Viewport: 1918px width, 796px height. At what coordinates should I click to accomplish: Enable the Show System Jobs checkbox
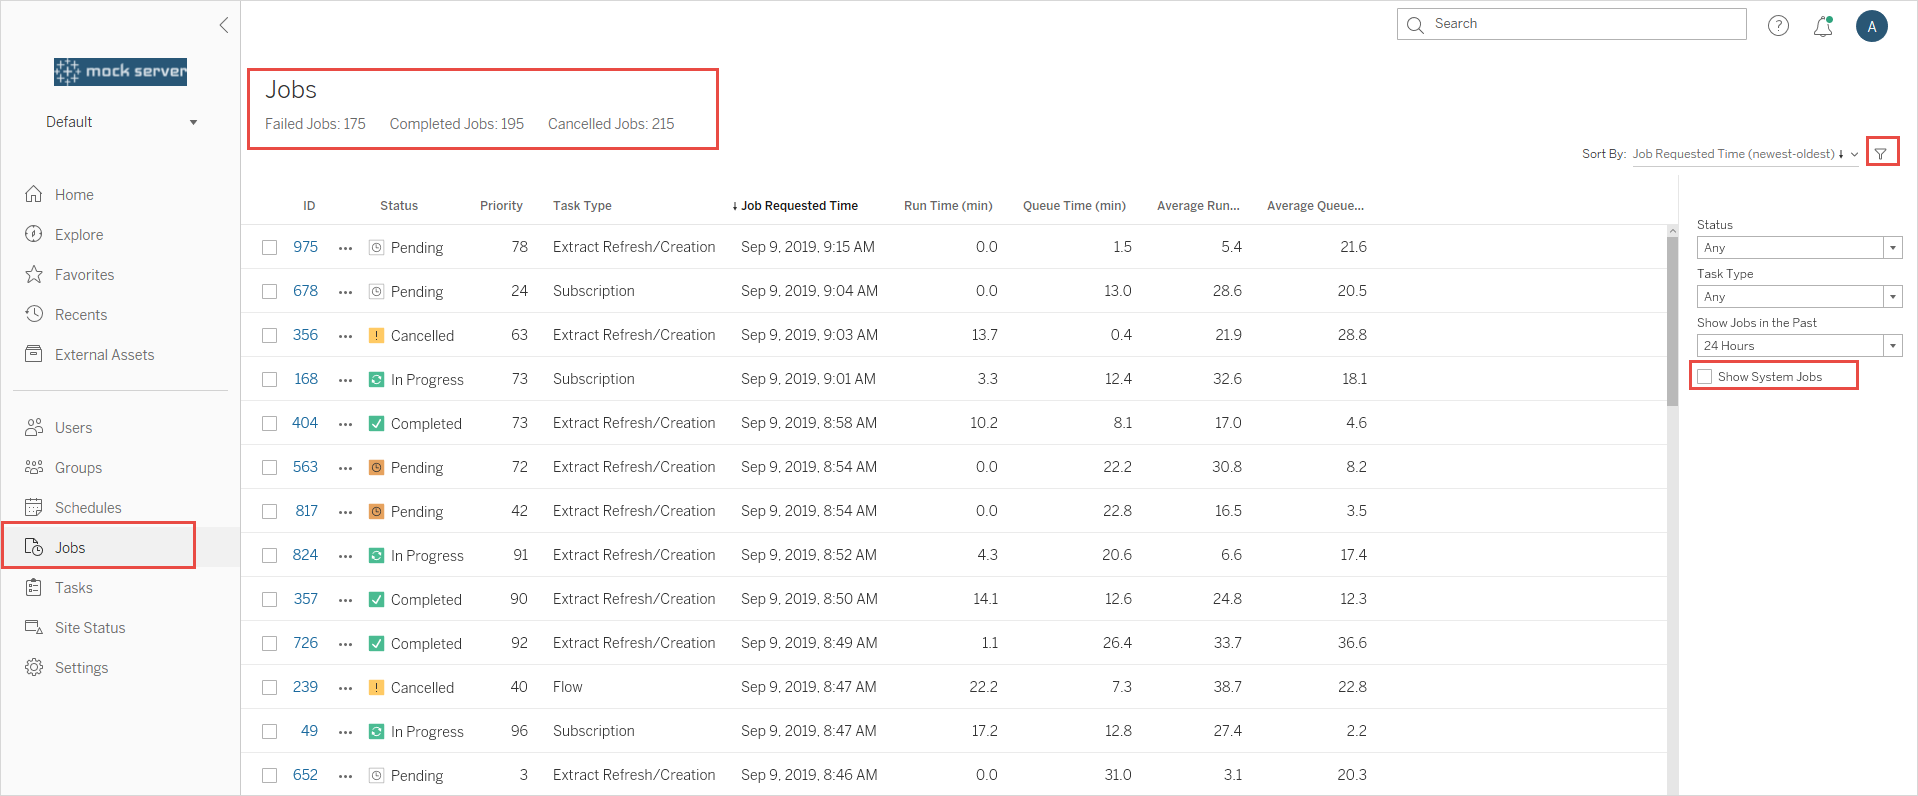pyautogui.click(x=1705, y=377)
